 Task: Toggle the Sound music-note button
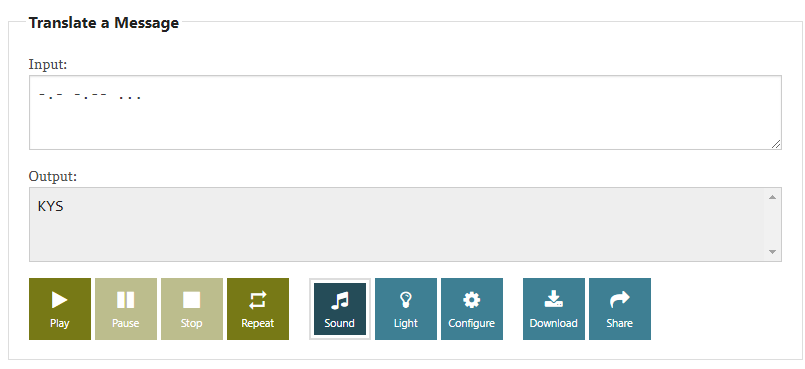339,309
